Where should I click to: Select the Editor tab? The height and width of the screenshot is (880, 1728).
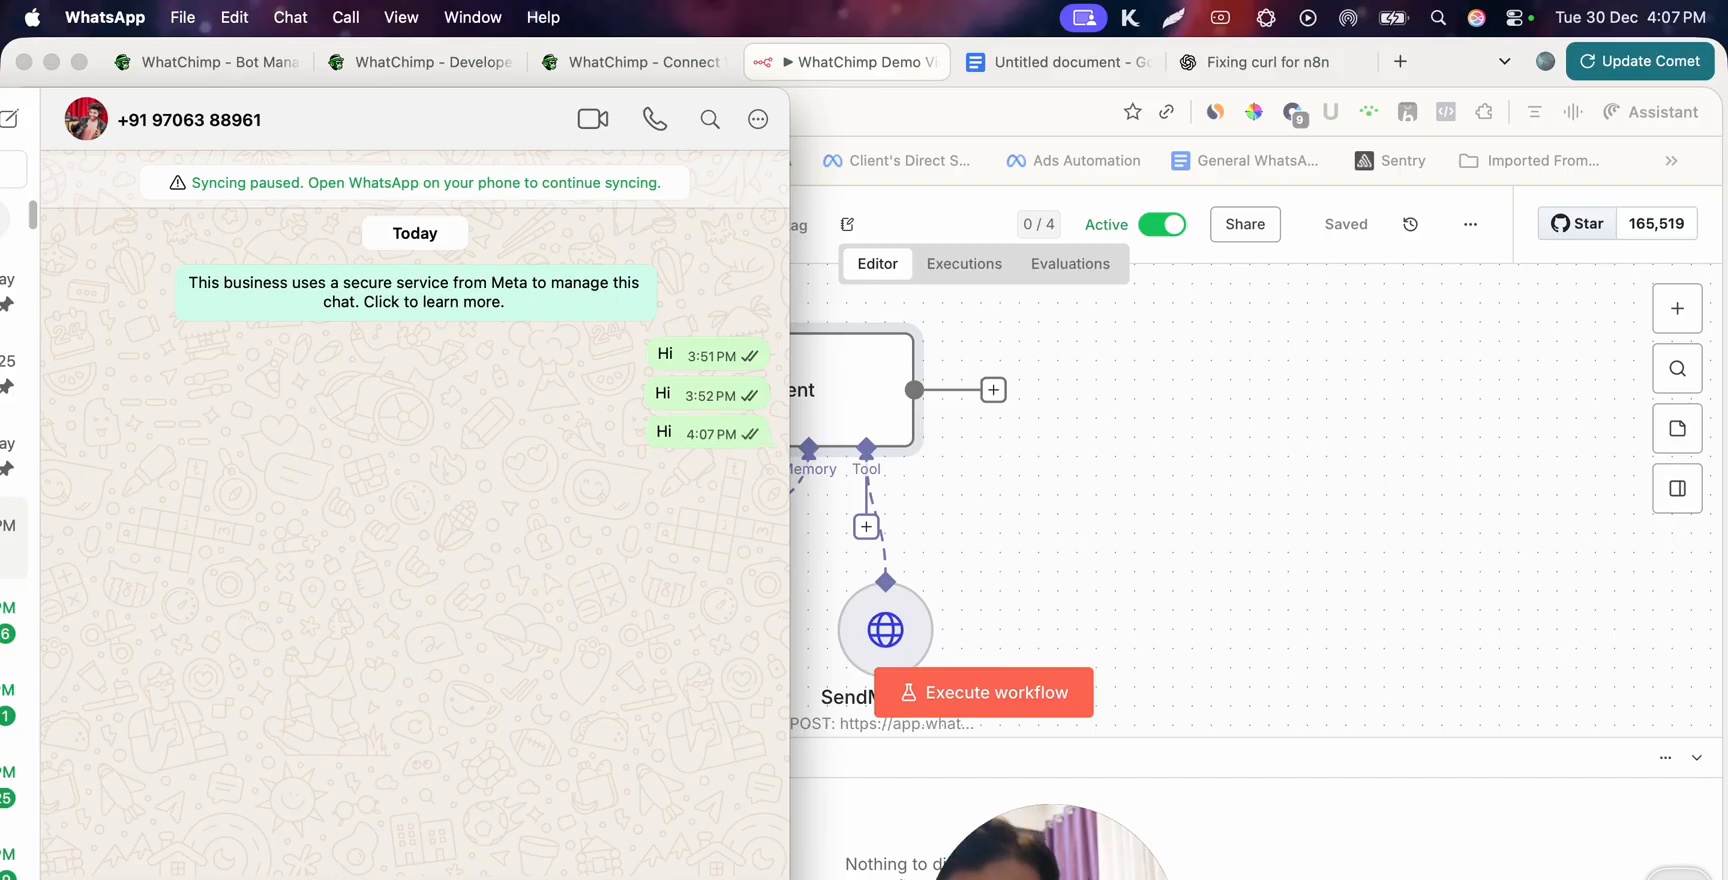pyautogui.click(x=877, y=264)
